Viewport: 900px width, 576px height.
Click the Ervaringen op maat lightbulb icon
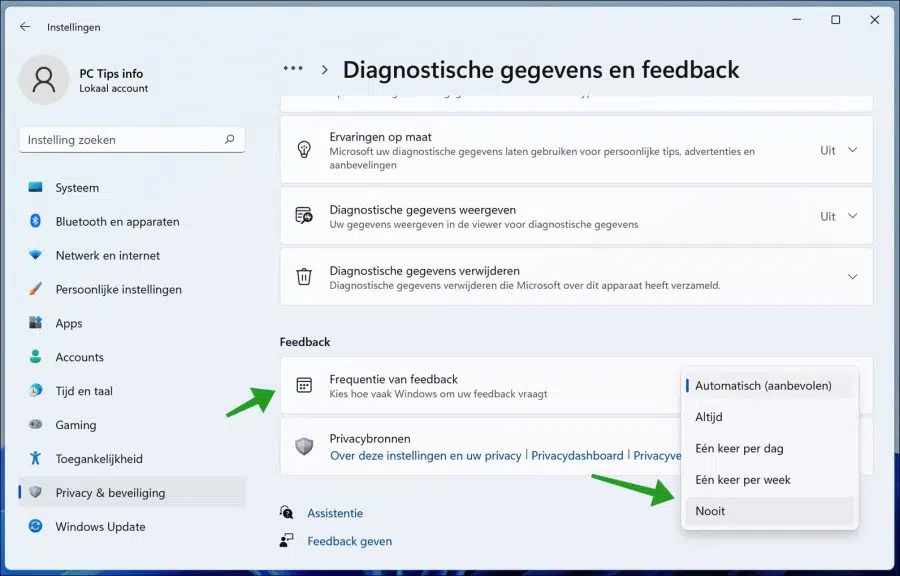pyautogui.click(x=304, y=149)
